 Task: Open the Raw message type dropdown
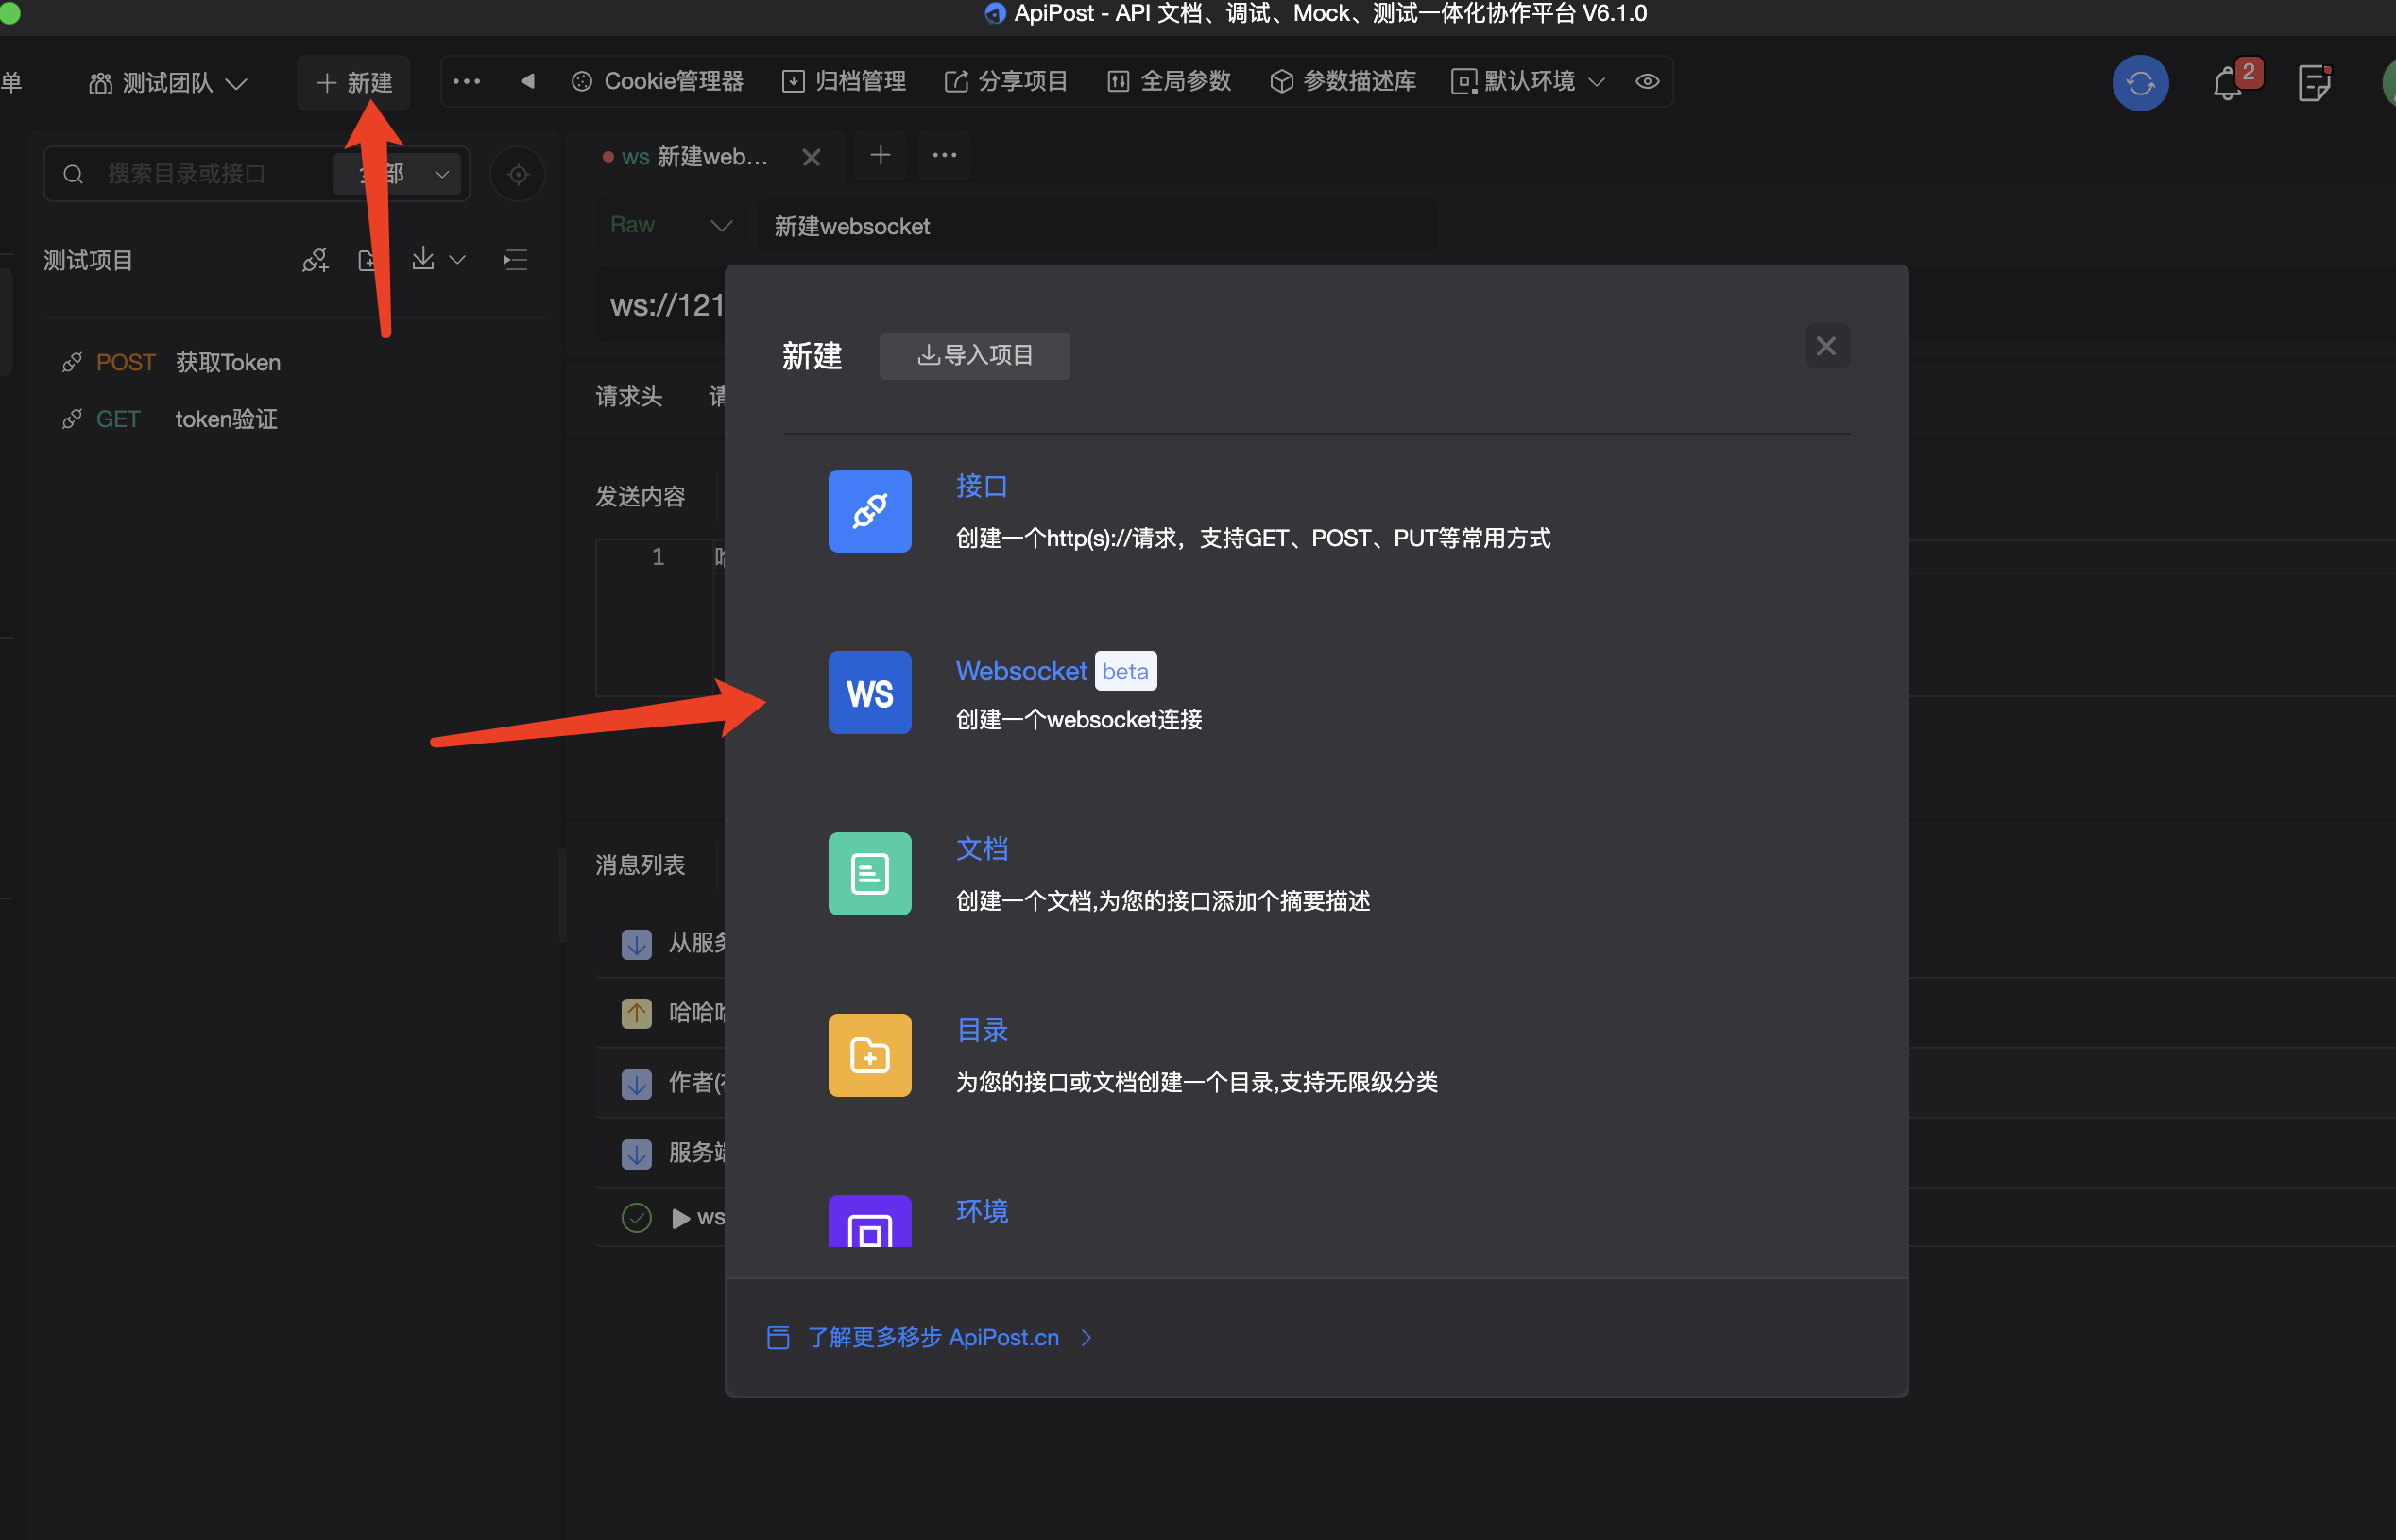[x=669, y=225]
